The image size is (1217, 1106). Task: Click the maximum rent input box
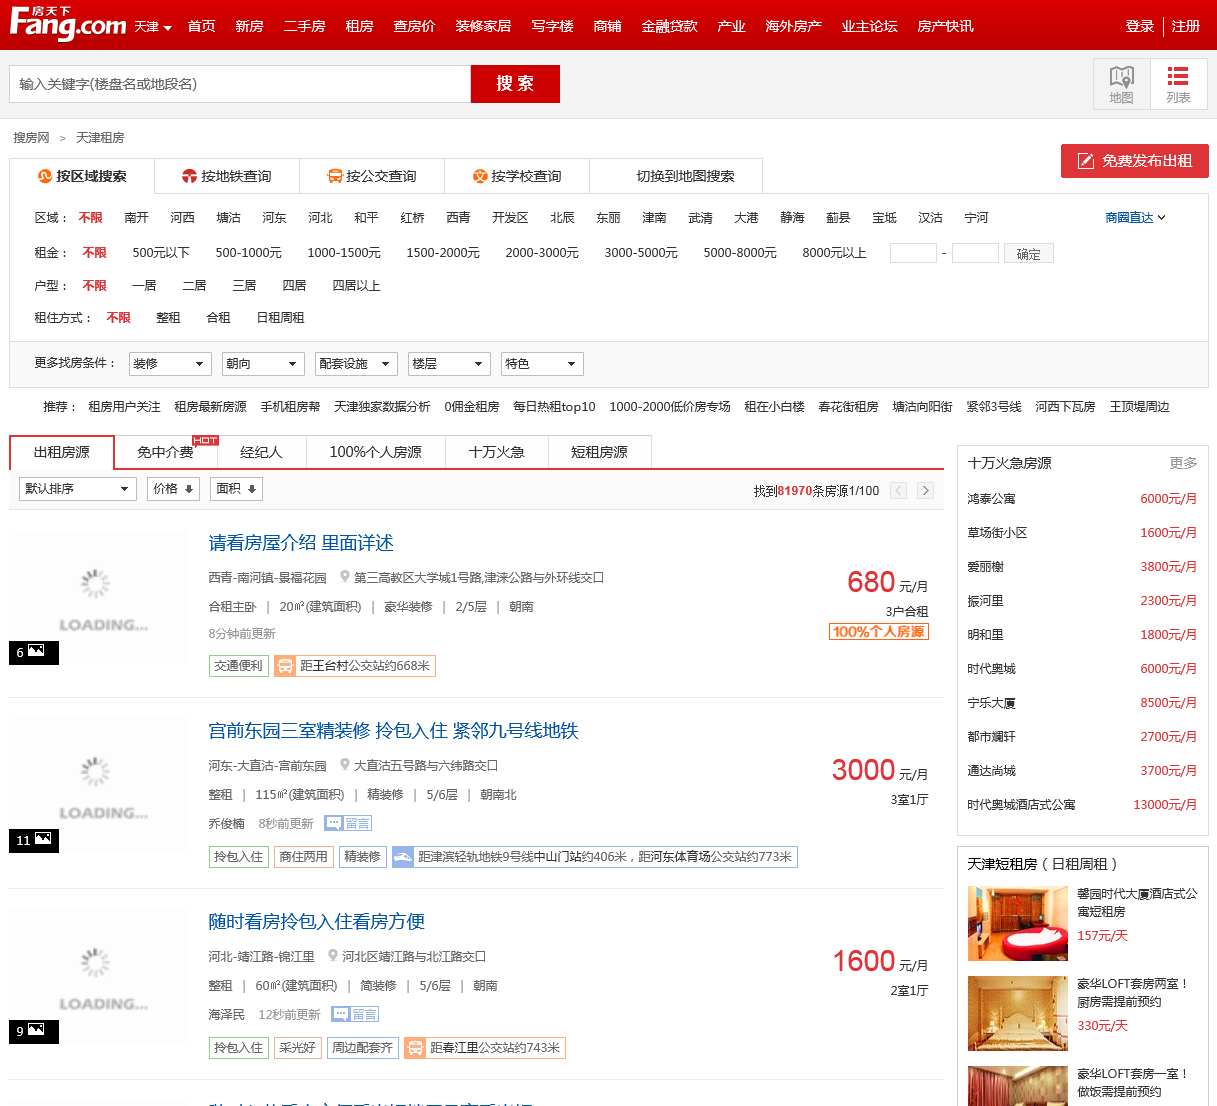(975, 253)
